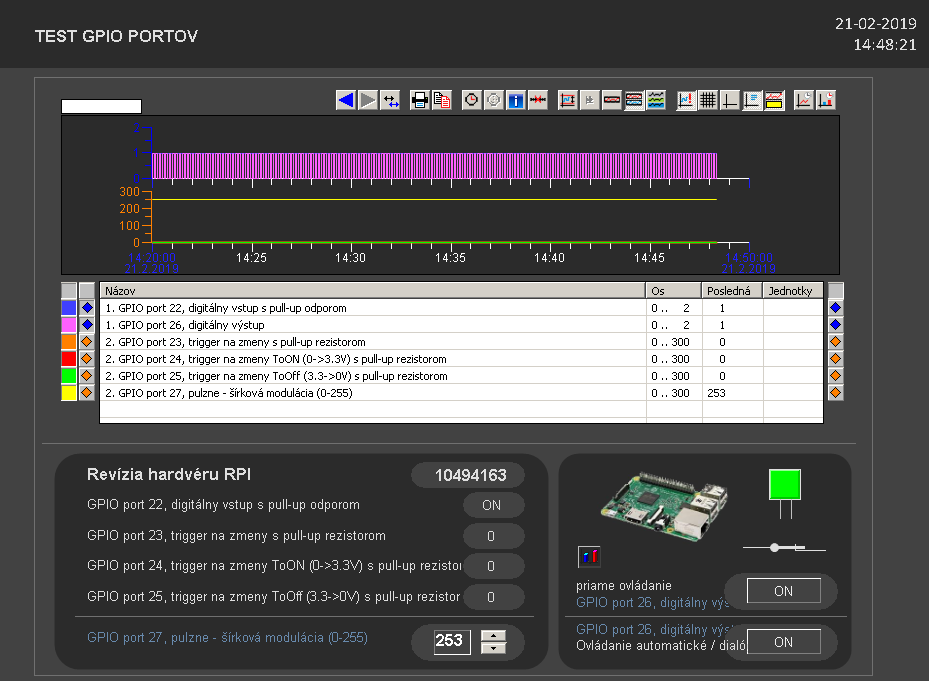This screenshot has width=929, height=681.
Task: Click right-side orange diamond on GPIO port 27 row
Action: pyautogui.click(x=836, y=393)
